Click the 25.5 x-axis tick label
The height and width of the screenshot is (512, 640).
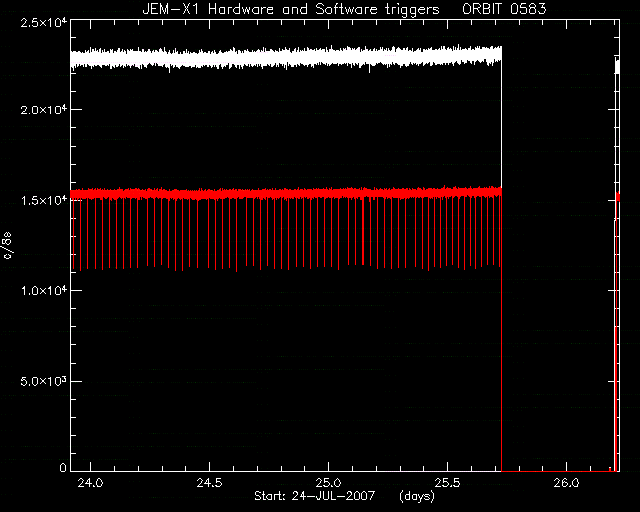click(447, 483)
